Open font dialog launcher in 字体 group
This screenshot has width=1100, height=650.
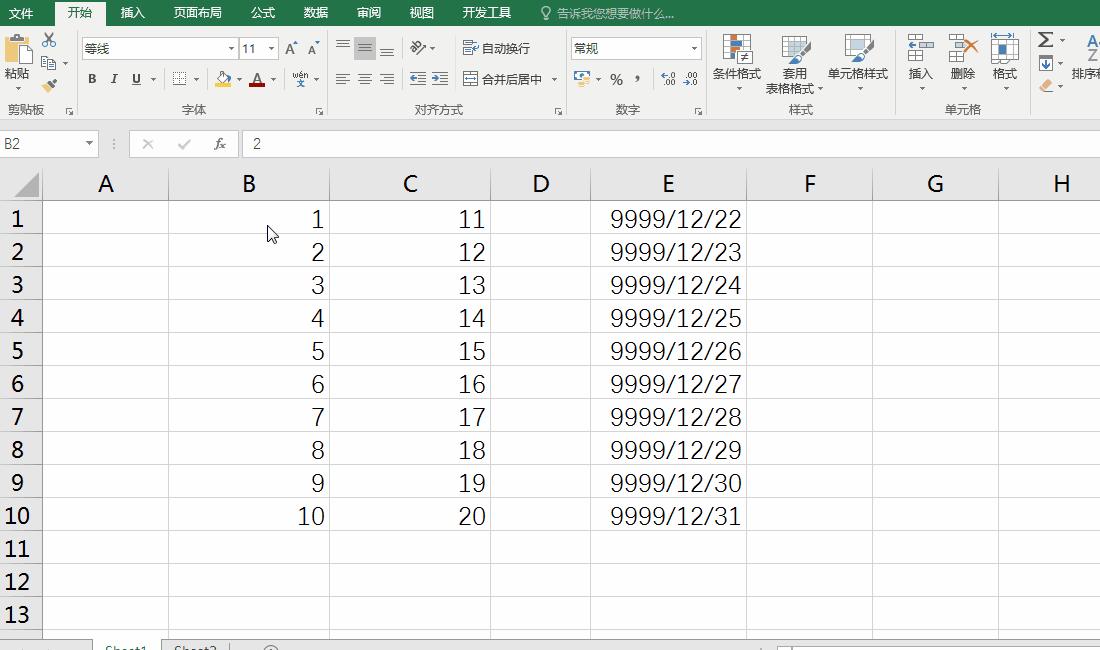pos(319,111)
